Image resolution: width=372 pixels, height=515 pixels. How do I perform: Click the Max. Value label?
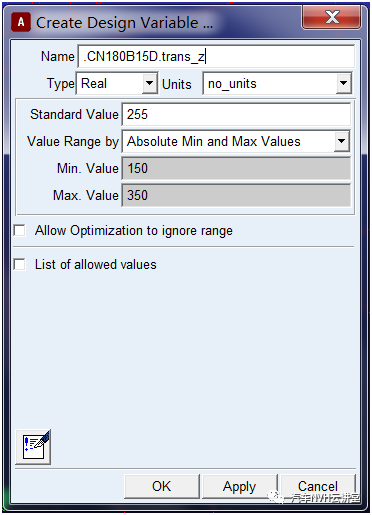86,196
